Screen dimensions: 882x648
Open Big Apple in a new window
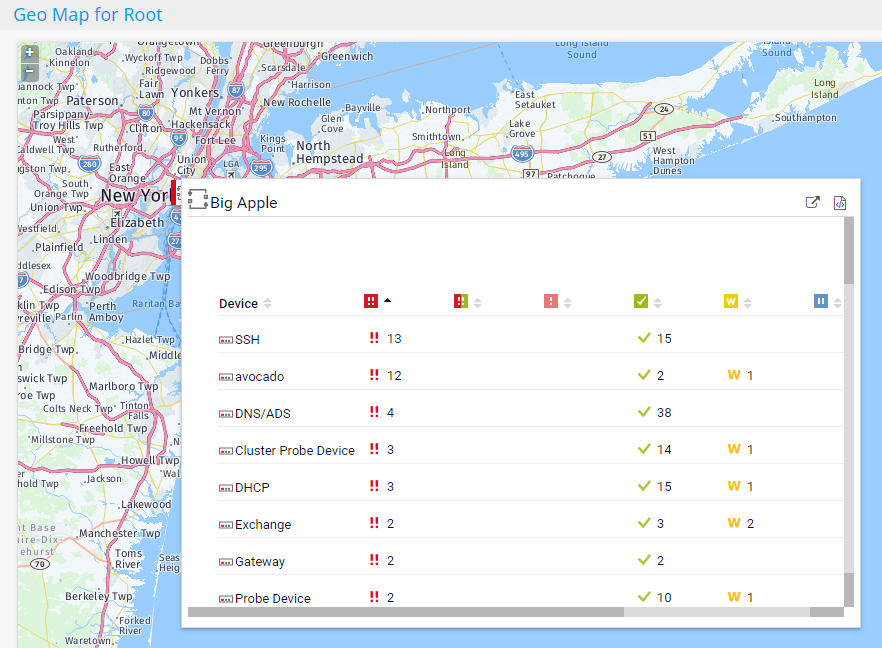point(813,202)
